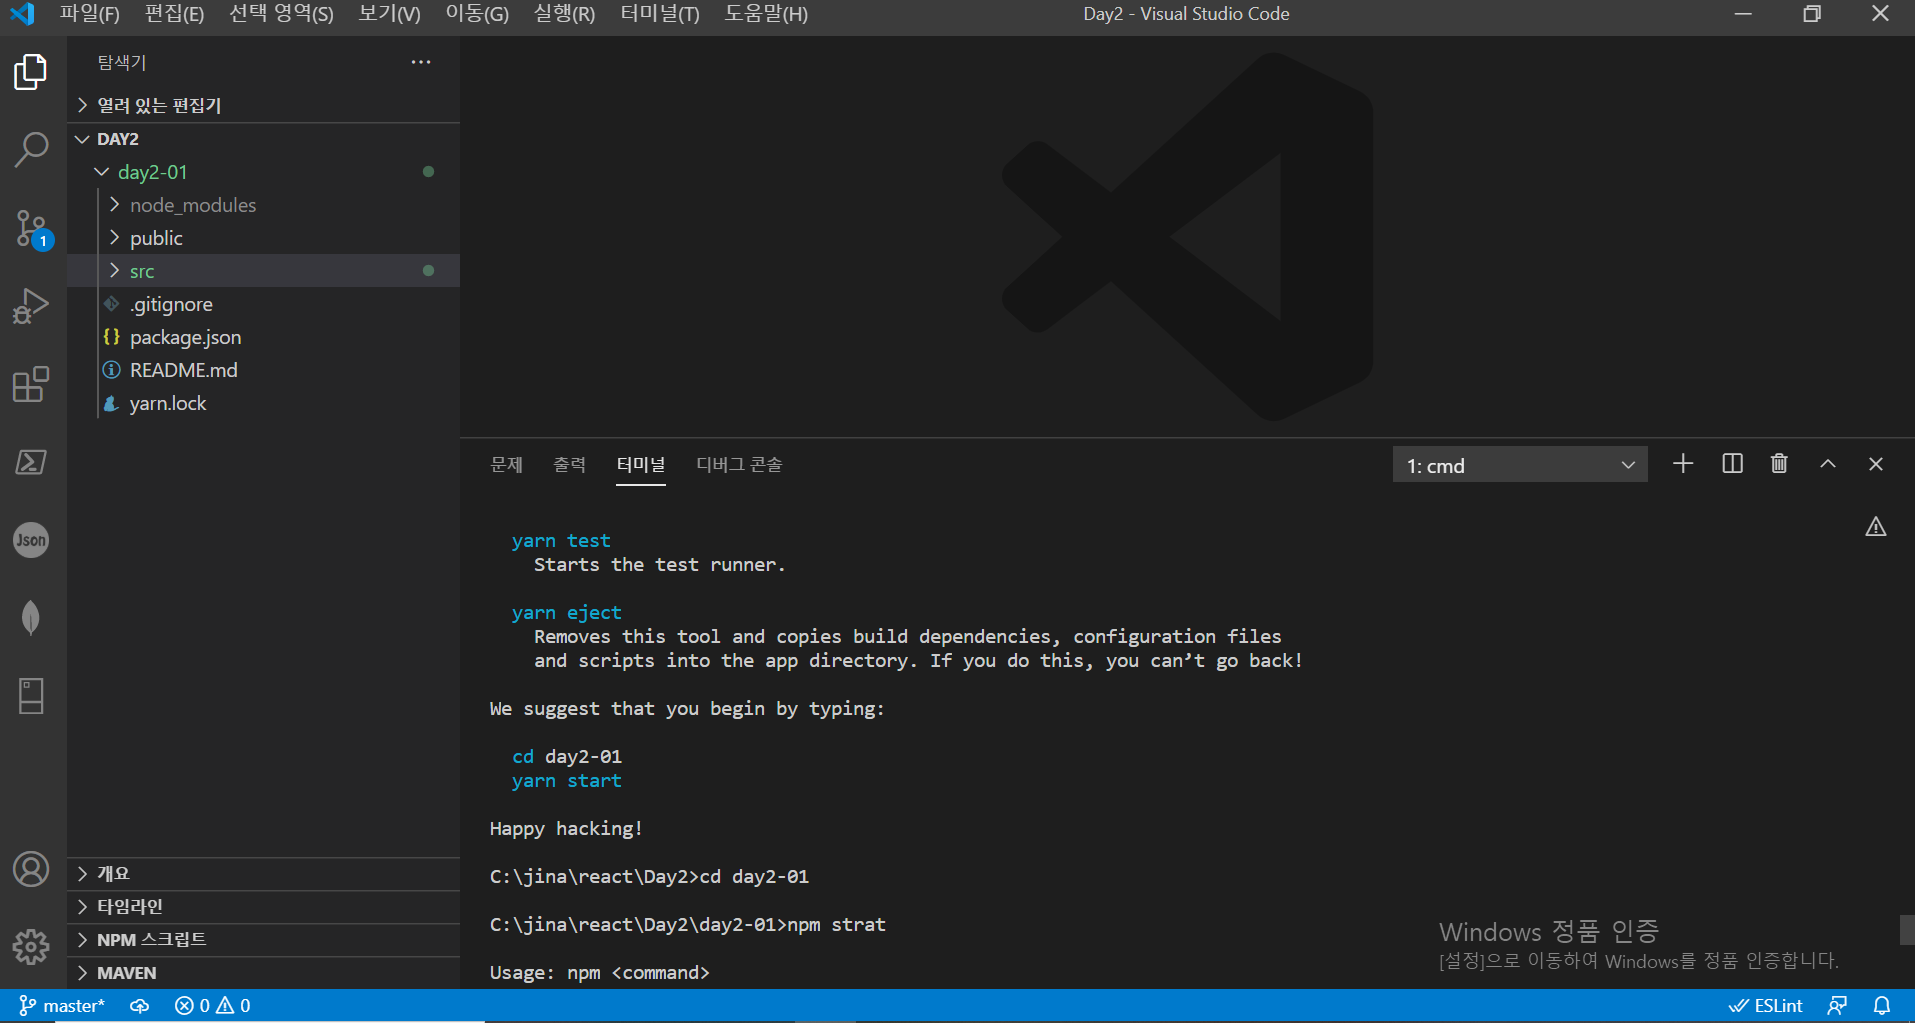This screenshot has width=1915, height=1023.
Task: Select the Terminal tab (터미널)
Action: pos(641,465)
